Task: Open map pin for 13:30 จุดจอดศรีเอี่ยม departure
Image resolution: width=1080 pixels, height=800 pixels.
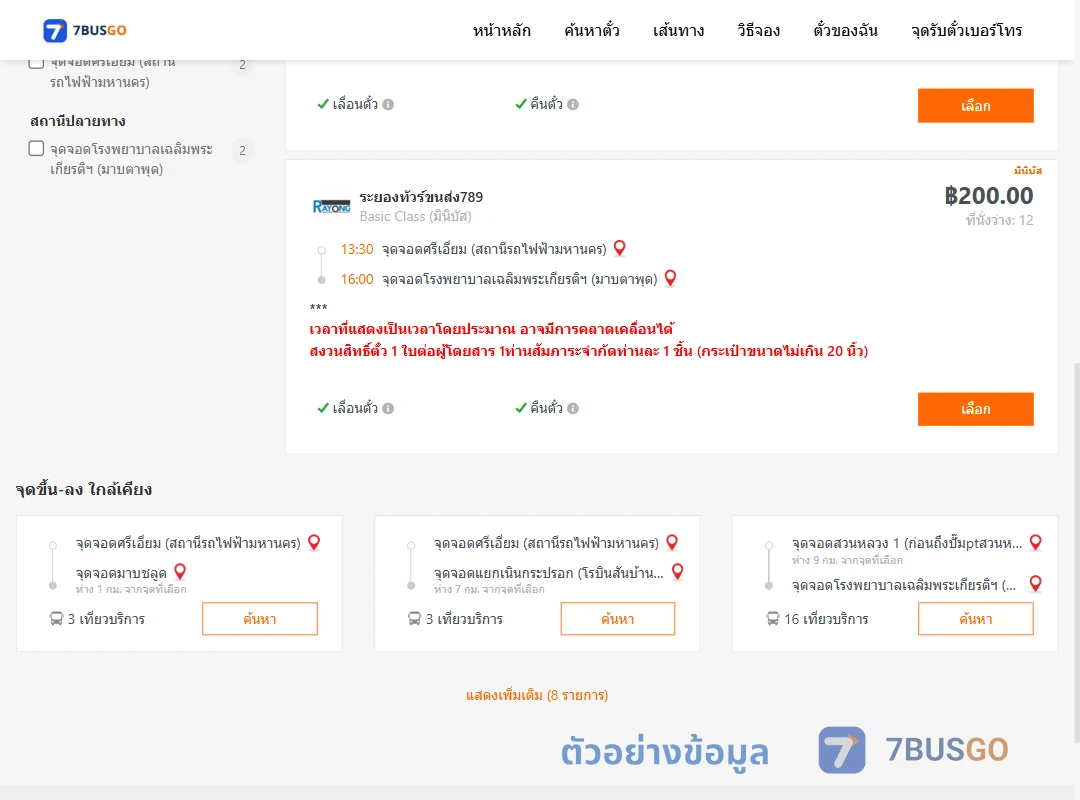Action: pyautogui.click(x=620, y=248)
